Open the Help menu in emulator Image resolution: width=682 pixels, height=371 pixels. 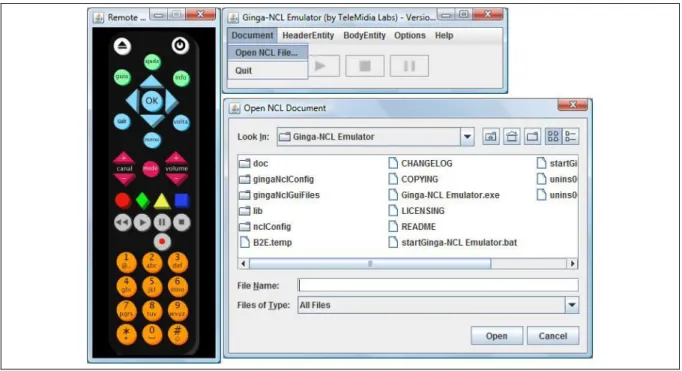point(444,35)
